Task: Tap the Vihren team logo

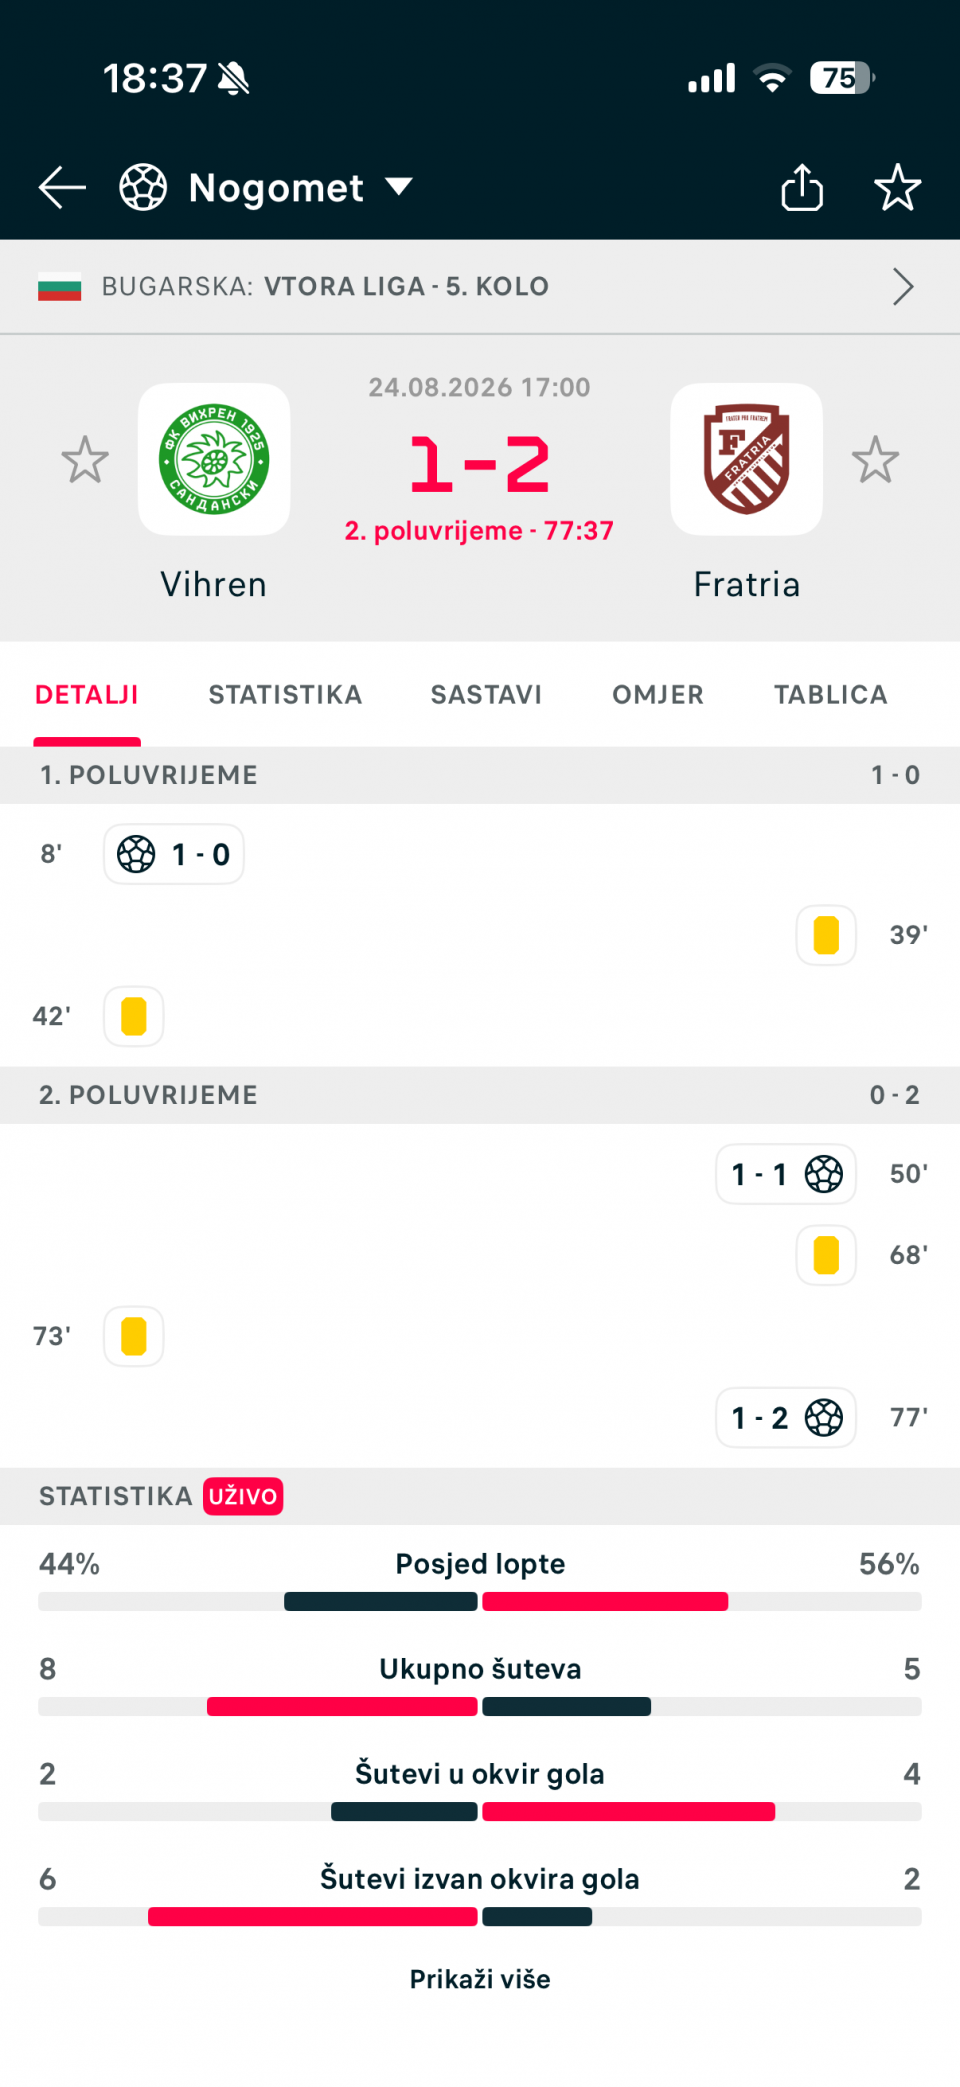Action: [214, 459]
